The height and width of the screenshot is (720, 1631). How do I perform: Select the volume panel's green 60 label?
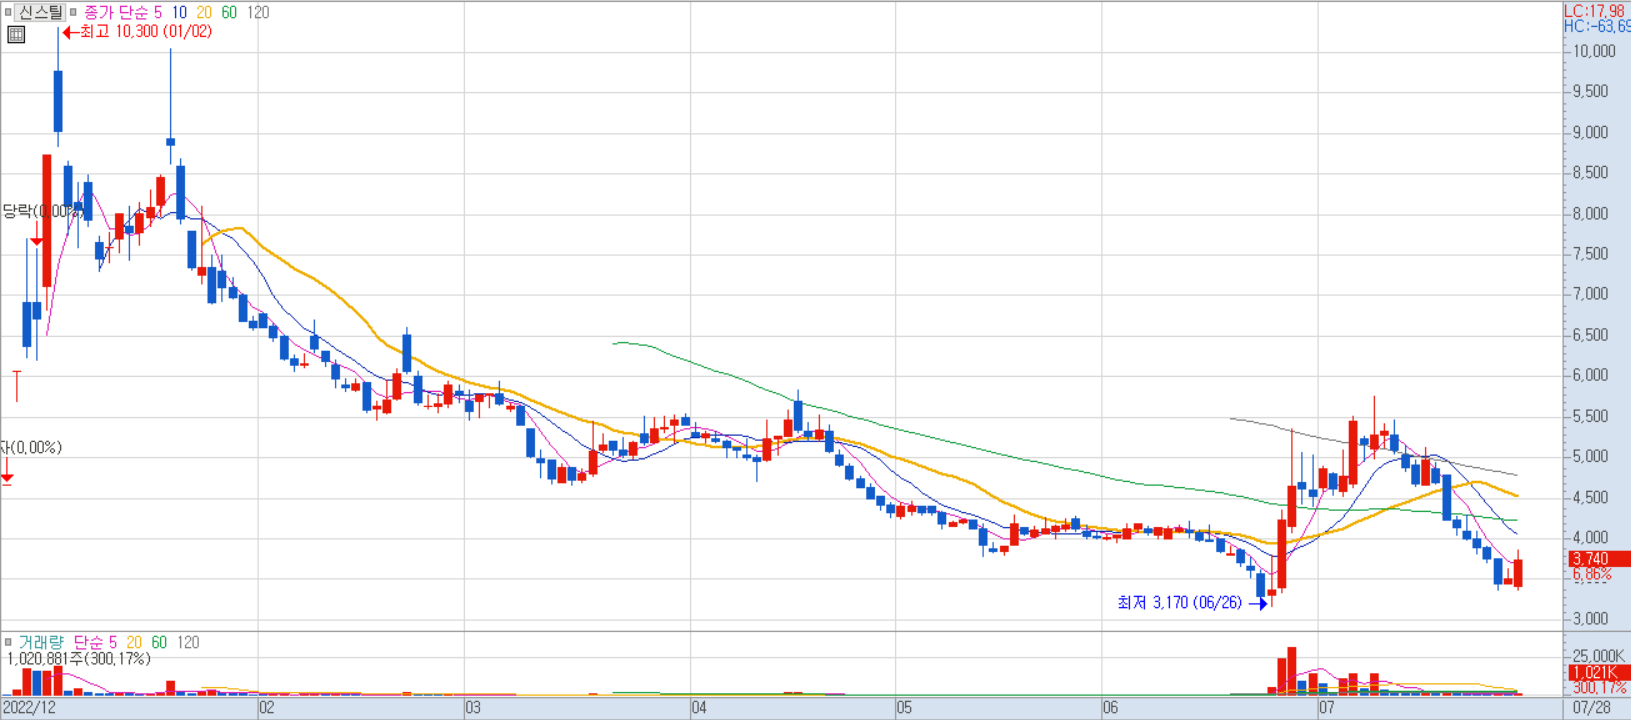coord(159,642)
